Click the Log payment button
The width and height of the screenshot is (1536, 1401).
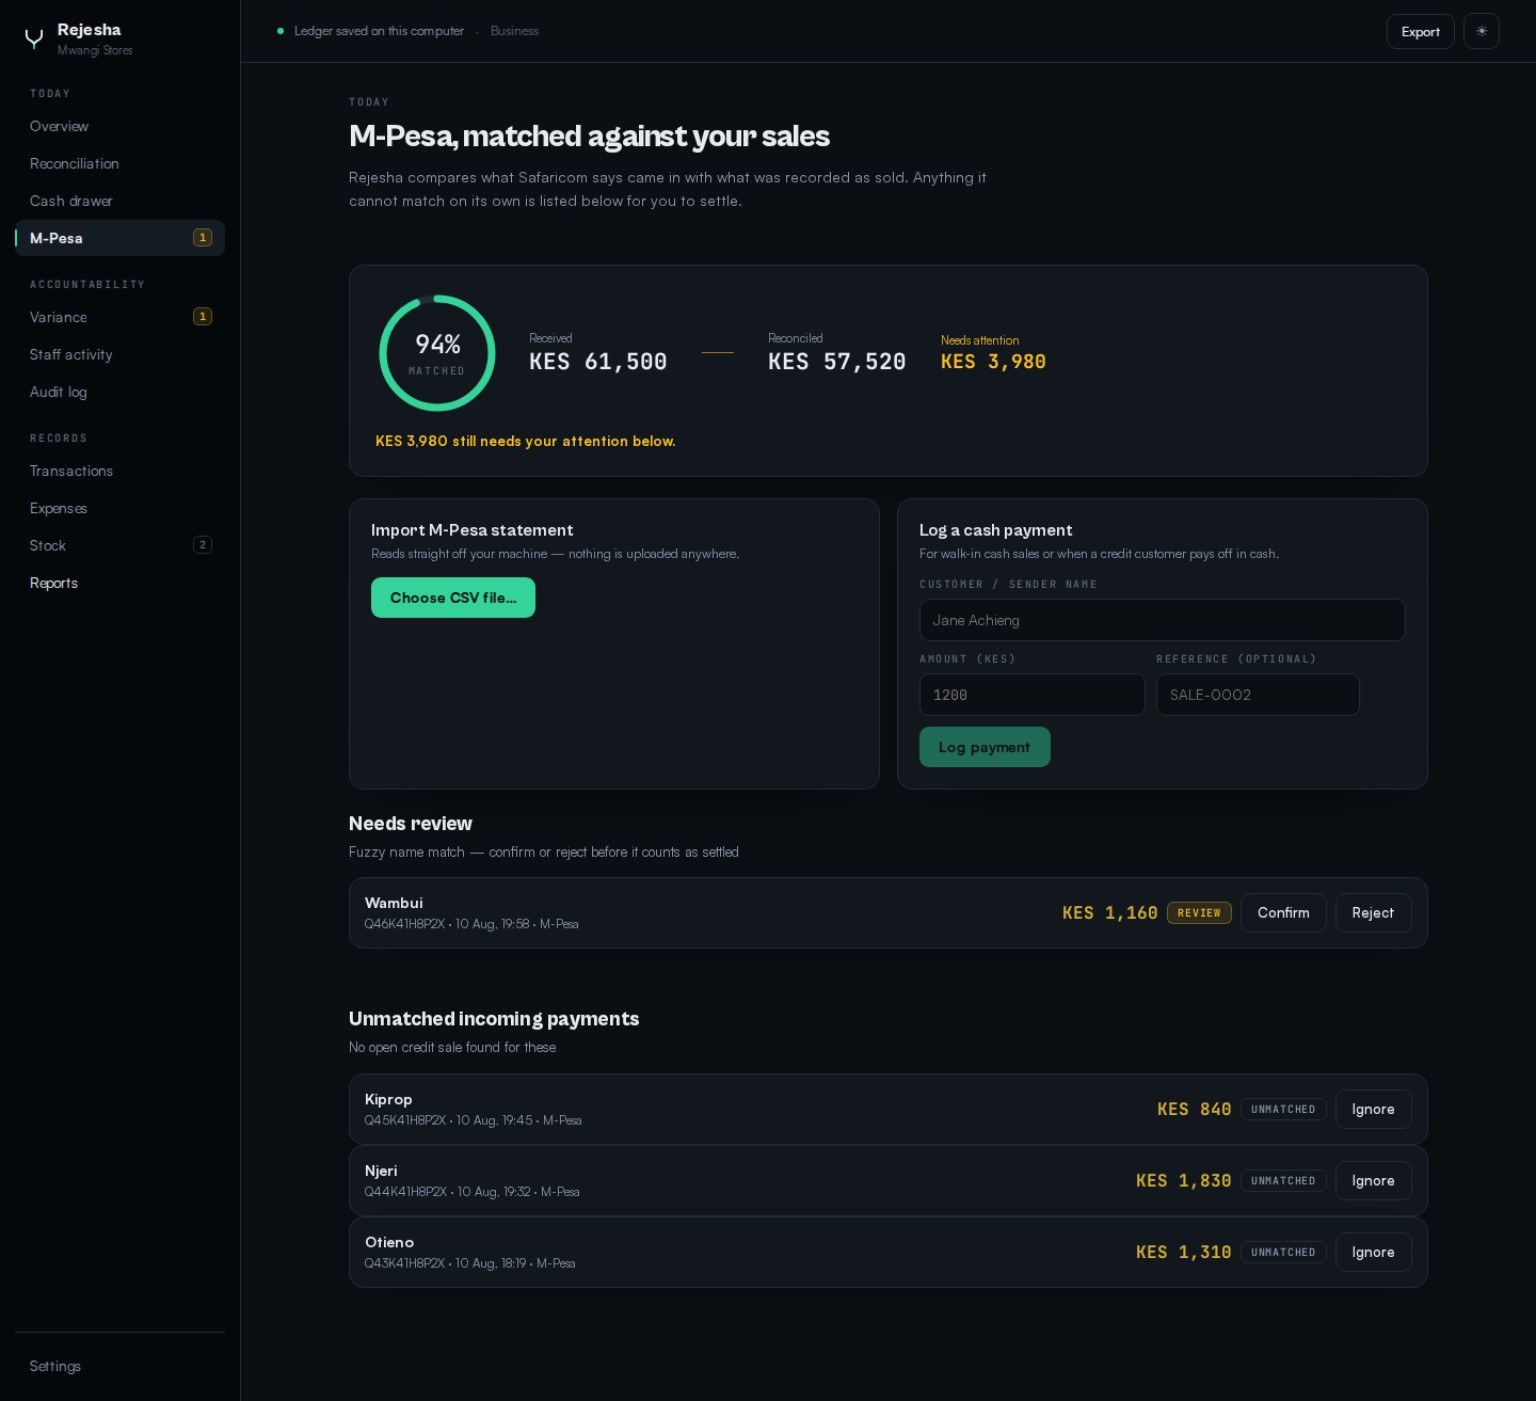click(x=984, y=747)
